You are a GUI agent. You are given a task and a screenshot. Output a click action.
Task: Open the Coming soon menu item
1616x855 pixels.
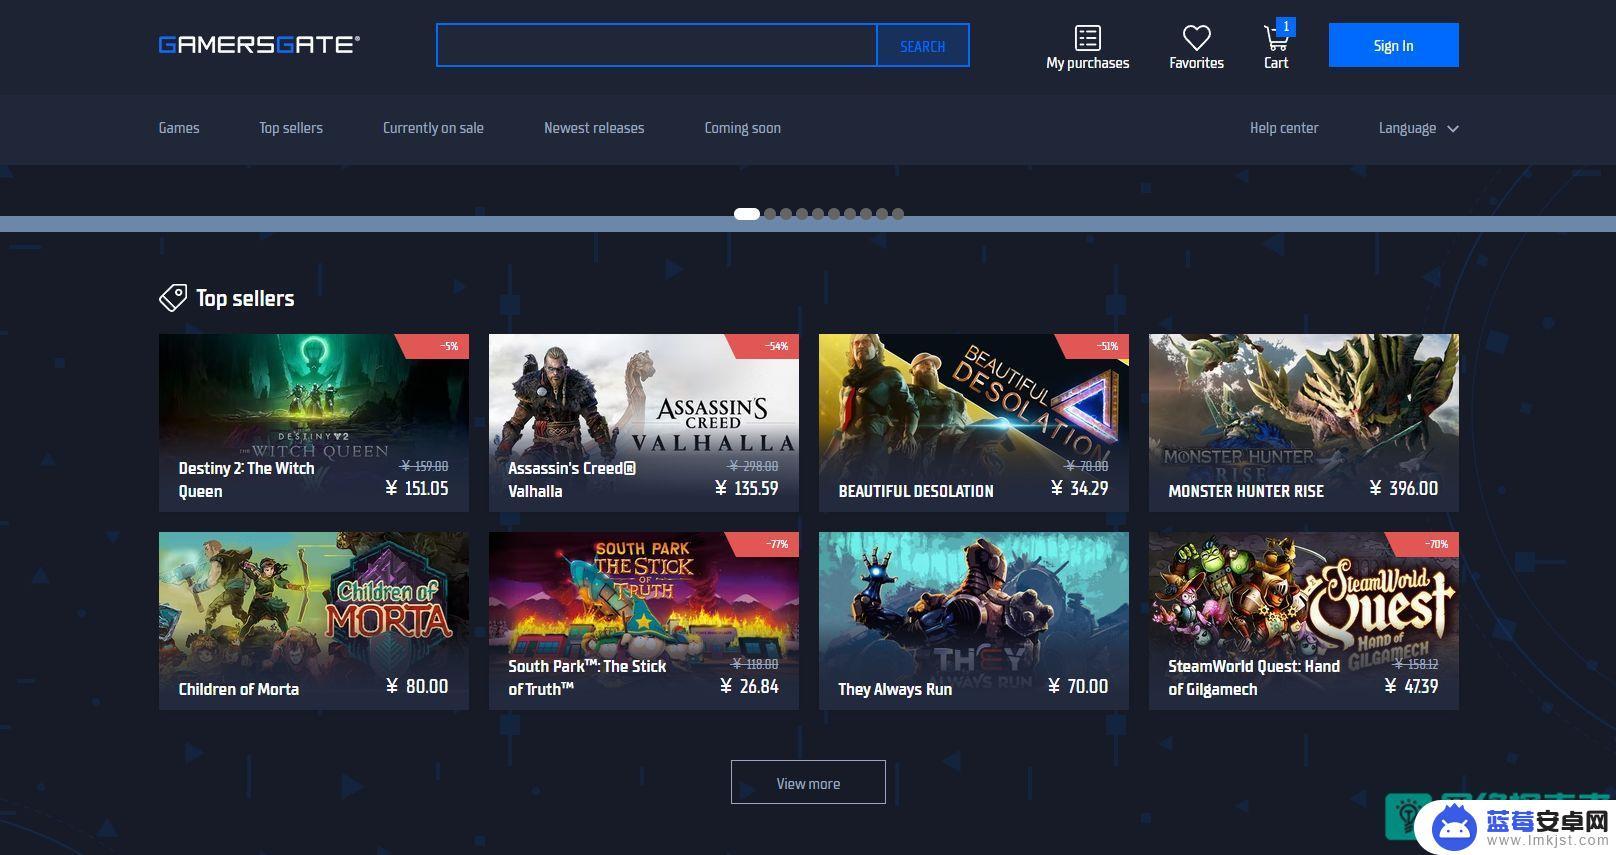tap(743, 128)
